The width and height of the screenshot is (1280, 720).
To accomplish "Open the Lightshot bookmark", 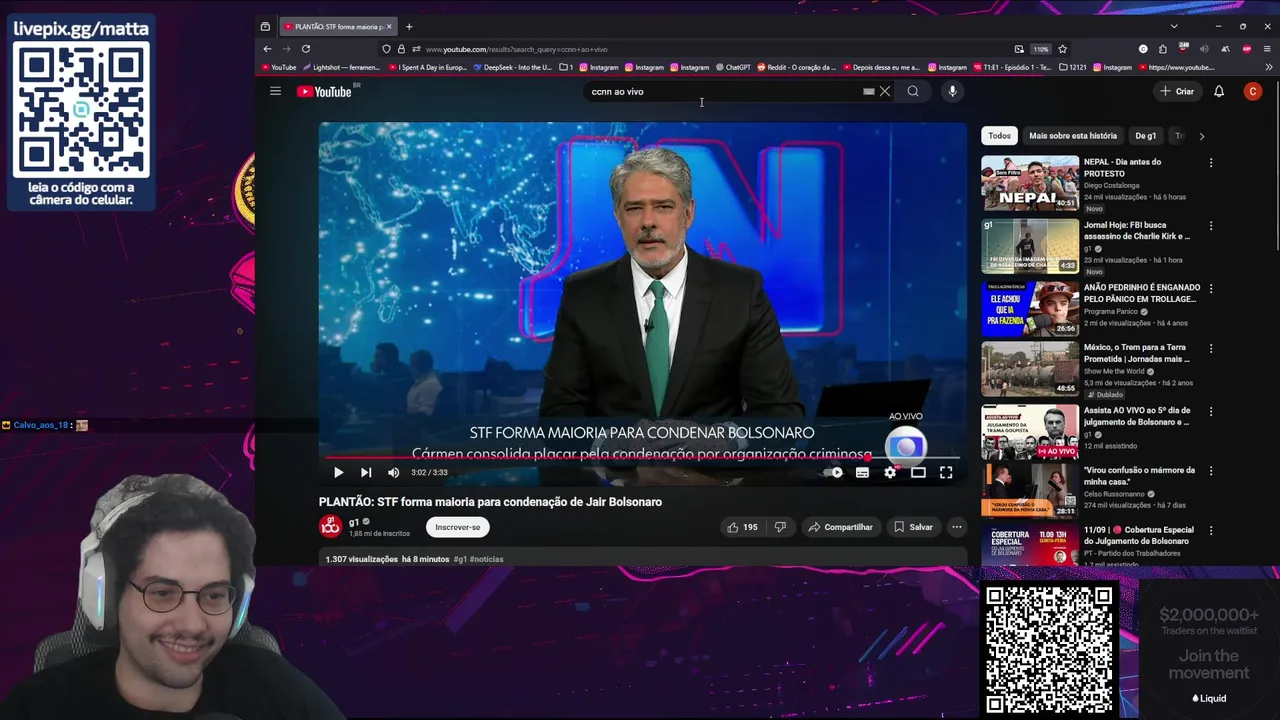I will (341, 67).
